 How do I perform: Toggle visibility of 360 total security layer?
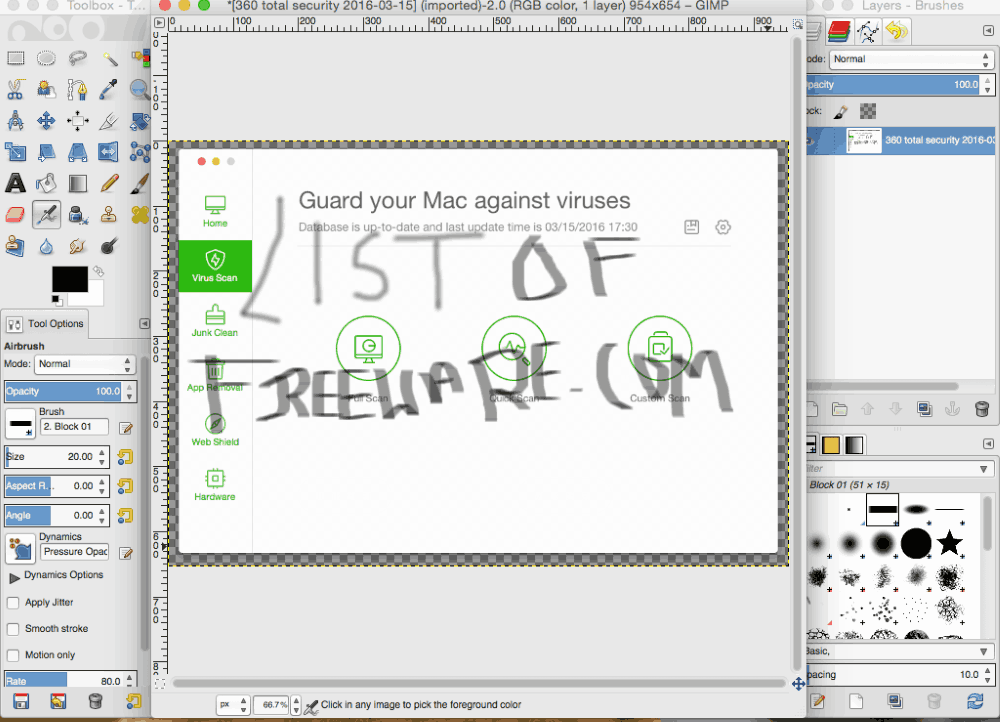(x=812, y=140)
